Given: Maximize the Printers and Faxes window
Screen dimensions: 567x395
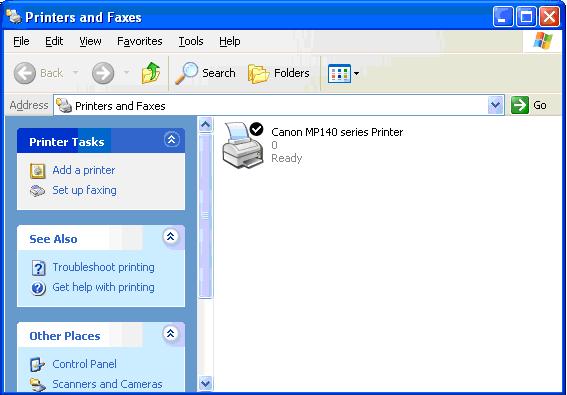Looking at the screenshot, I should tap(526, 17).
